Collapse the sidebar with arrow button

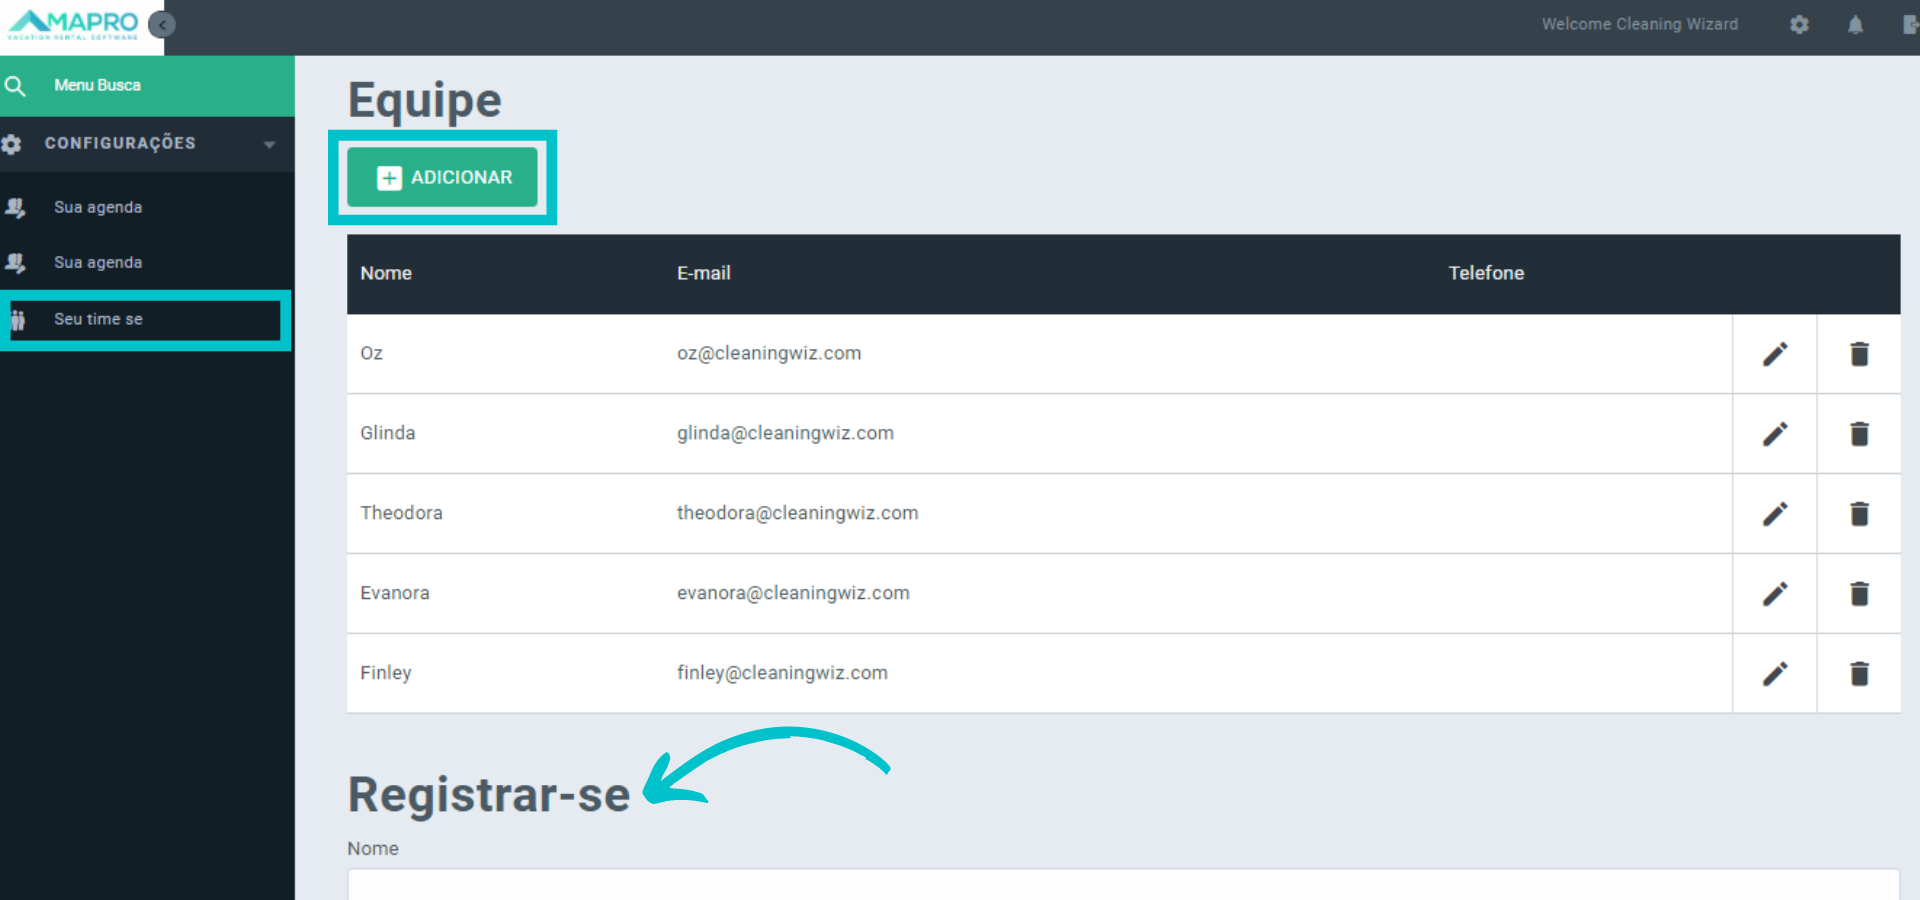pyautogui.click(x=162, y=25)
